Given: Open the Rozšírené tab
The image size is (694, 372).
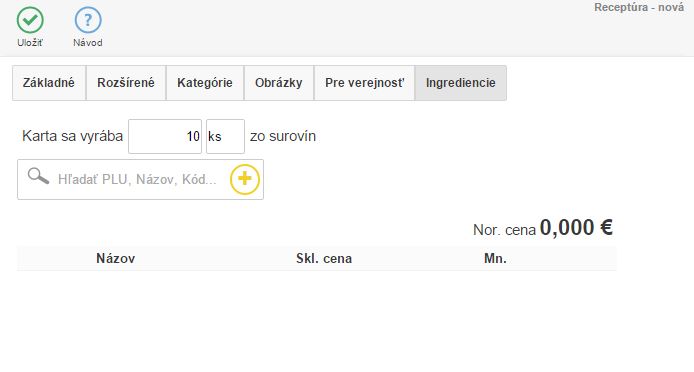Looking at the screenshot, I should pyautogui.click(x=126, y=83).
